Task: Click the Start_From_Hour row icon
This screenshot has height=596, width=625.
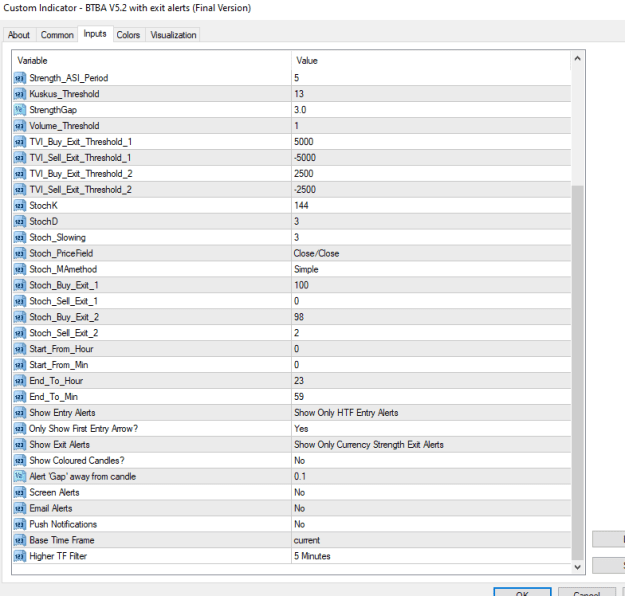Action: coord(20,349)
